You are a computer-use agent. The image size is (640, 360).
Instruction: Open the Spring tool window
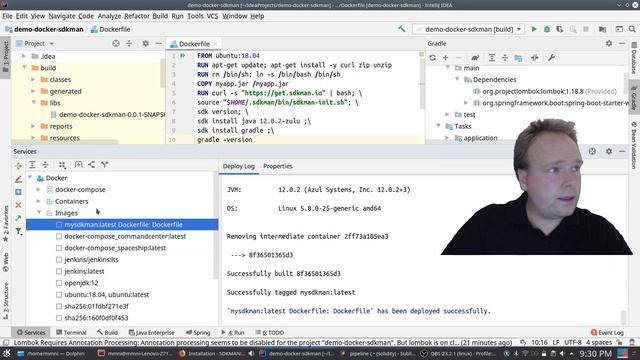tap(198, 333)
